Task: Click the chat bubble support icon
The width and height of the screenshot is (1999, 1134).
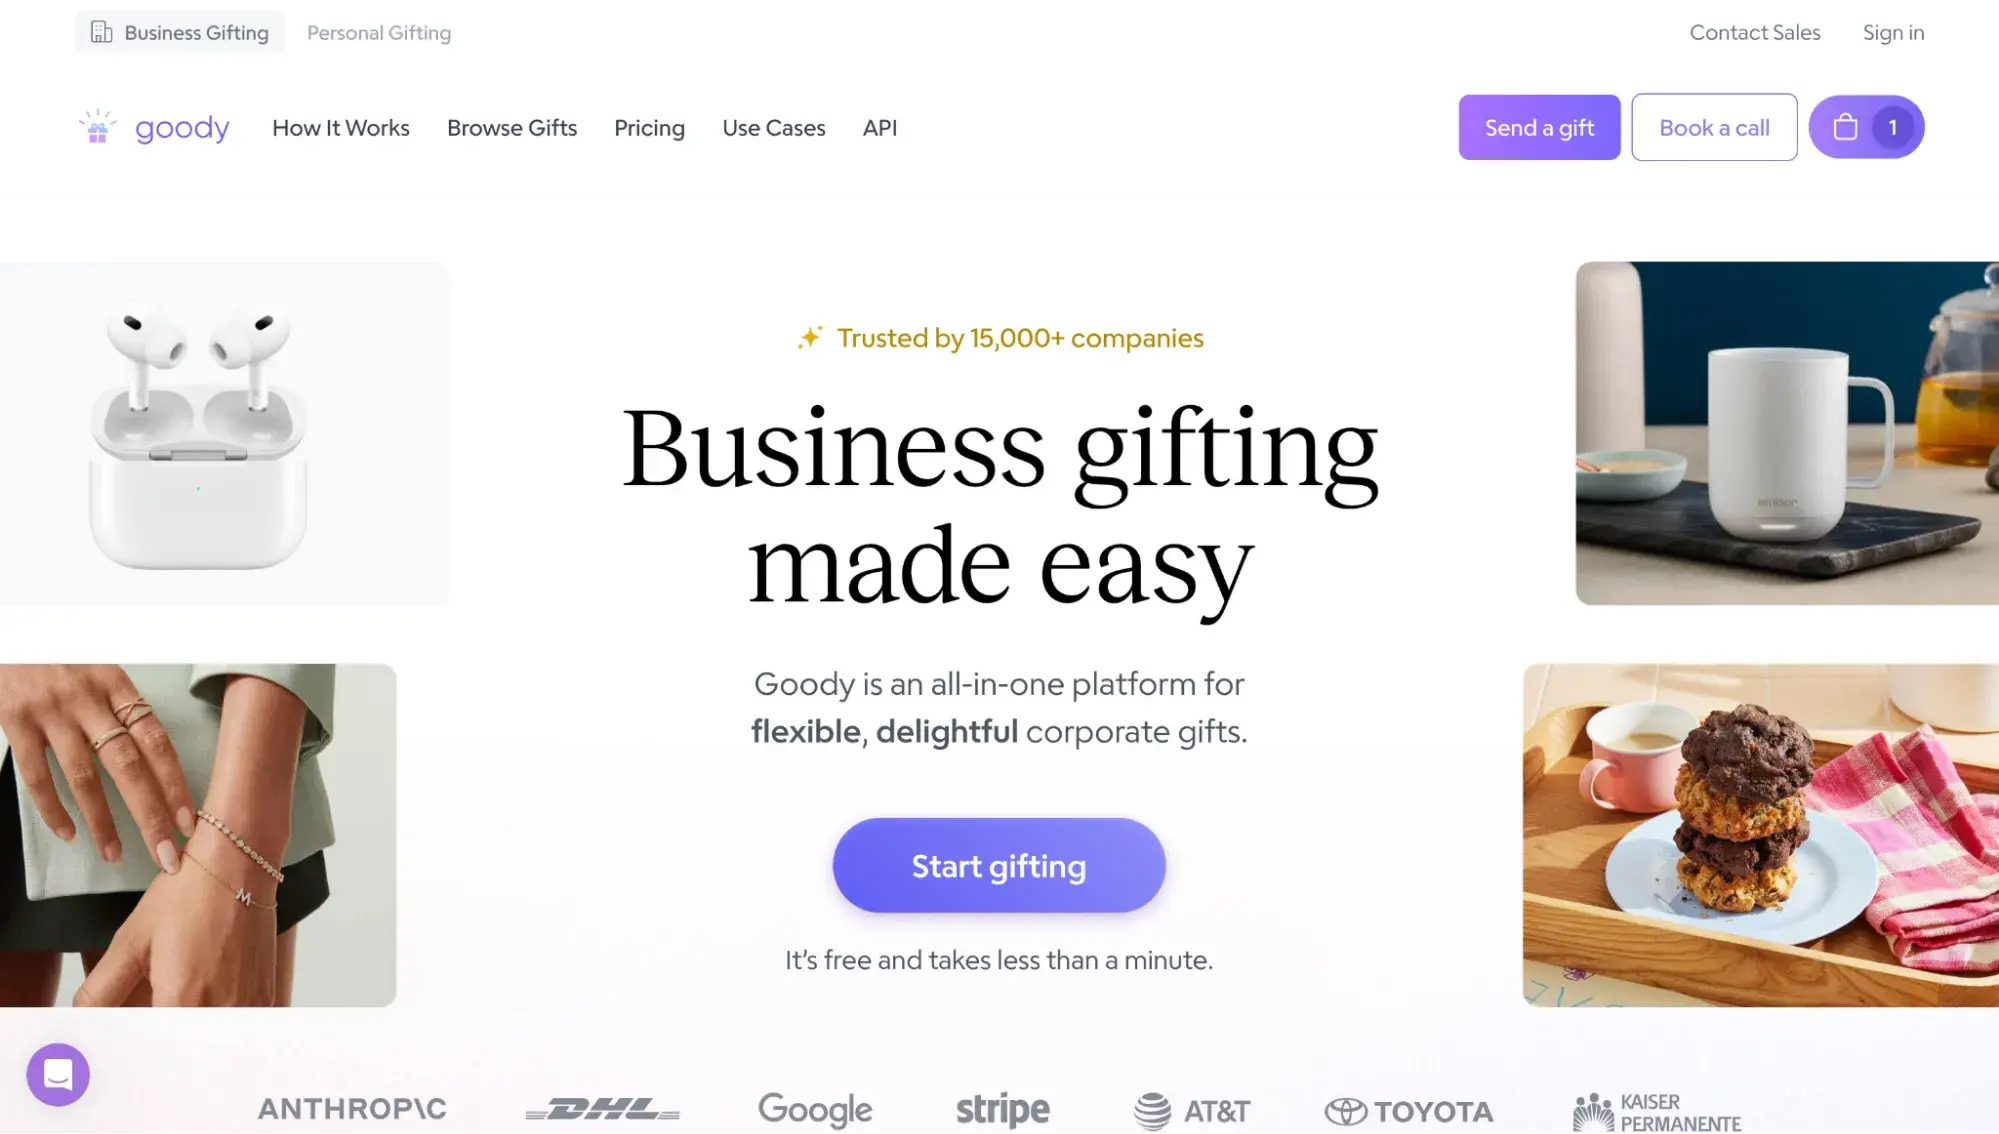Action: [x=58, y=1074]
